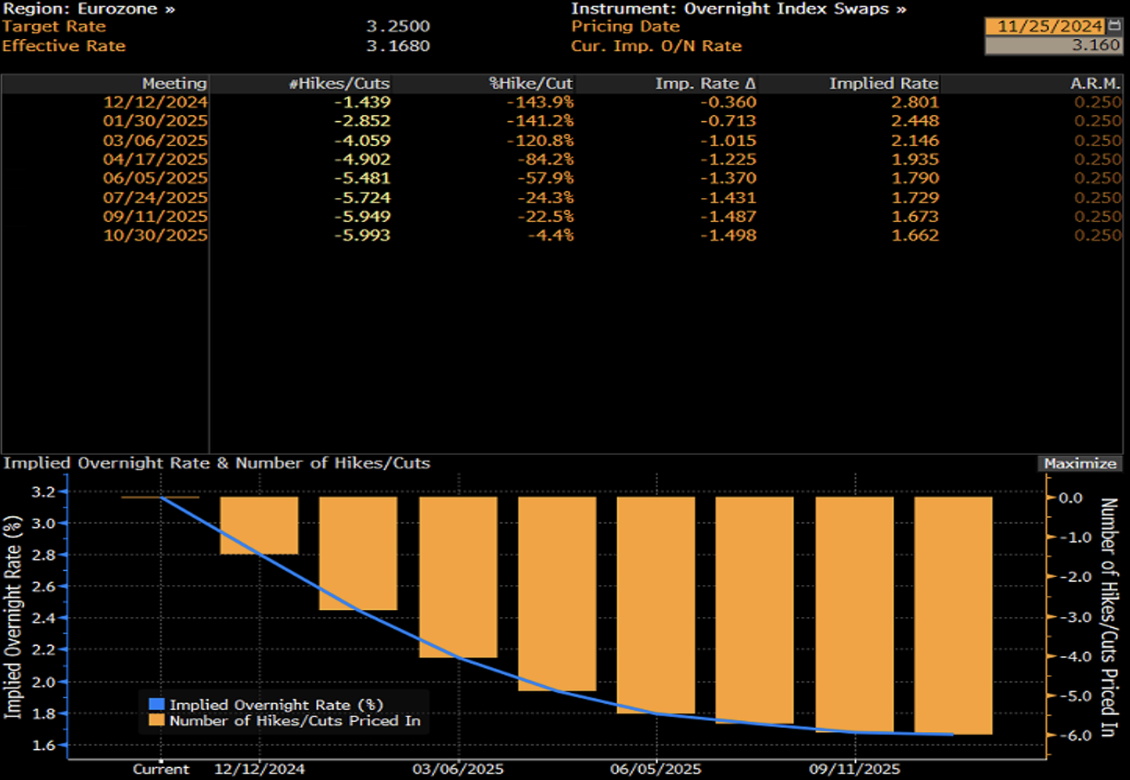
Task: Open the Instrument: Overnight Index Swaps selector
Action: pyautogui.click(x=739, y=9)
